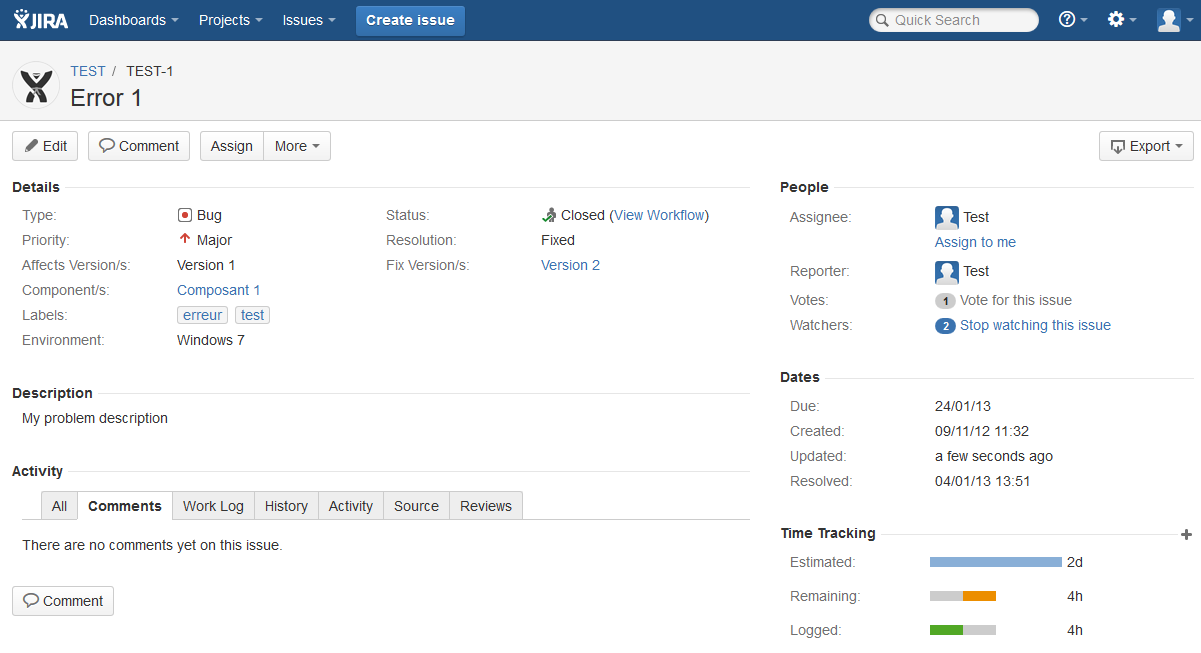The image size is (1201, 653).
Task: Click the Estimated time progress bar
Action: tap(996, 562)
